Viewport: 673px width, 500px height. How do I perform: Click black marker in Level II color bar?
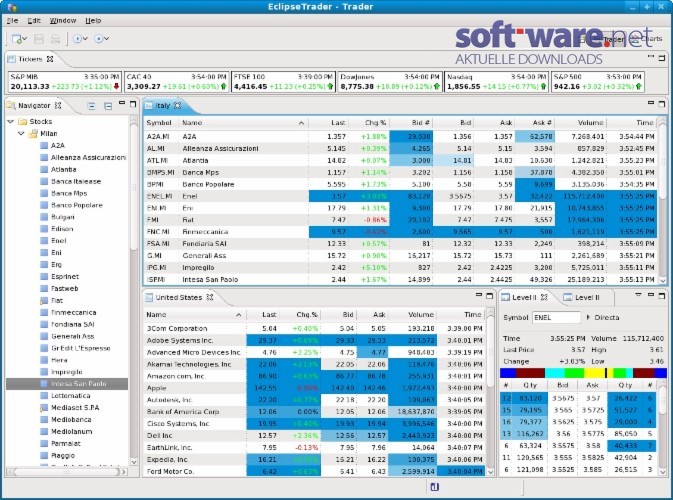(x=606, y=373)
